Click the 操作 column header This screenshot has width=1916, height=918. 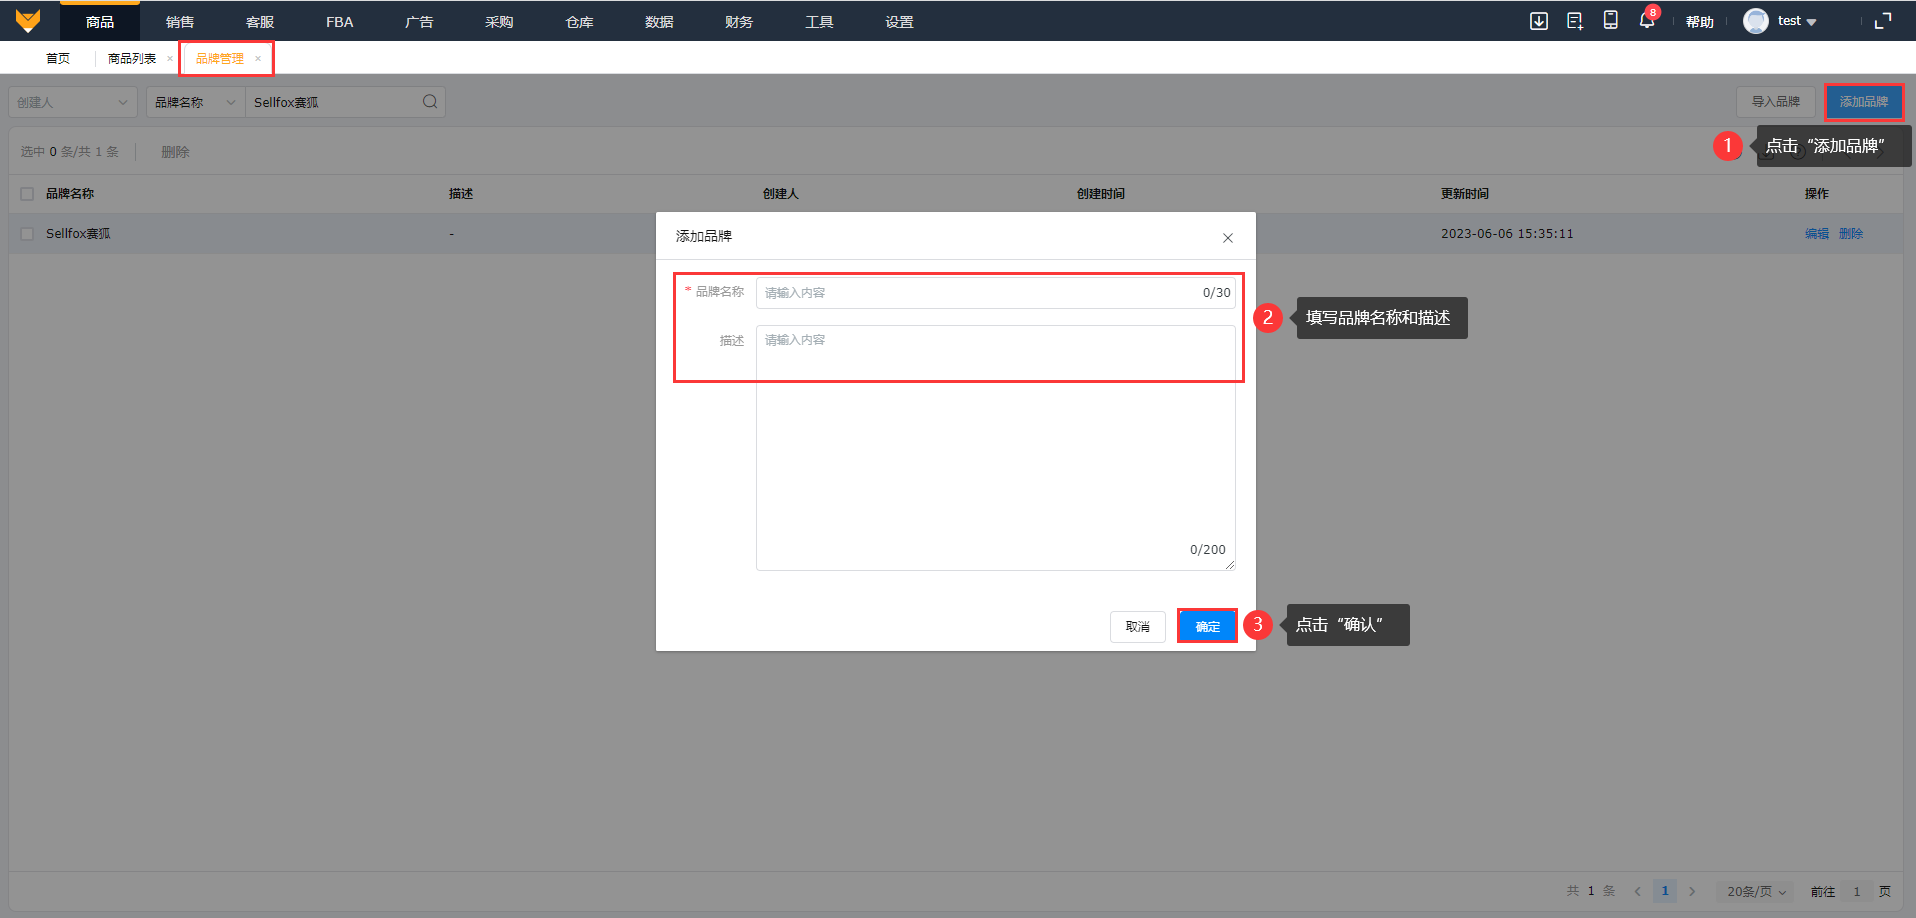(x=1817, y=194)
